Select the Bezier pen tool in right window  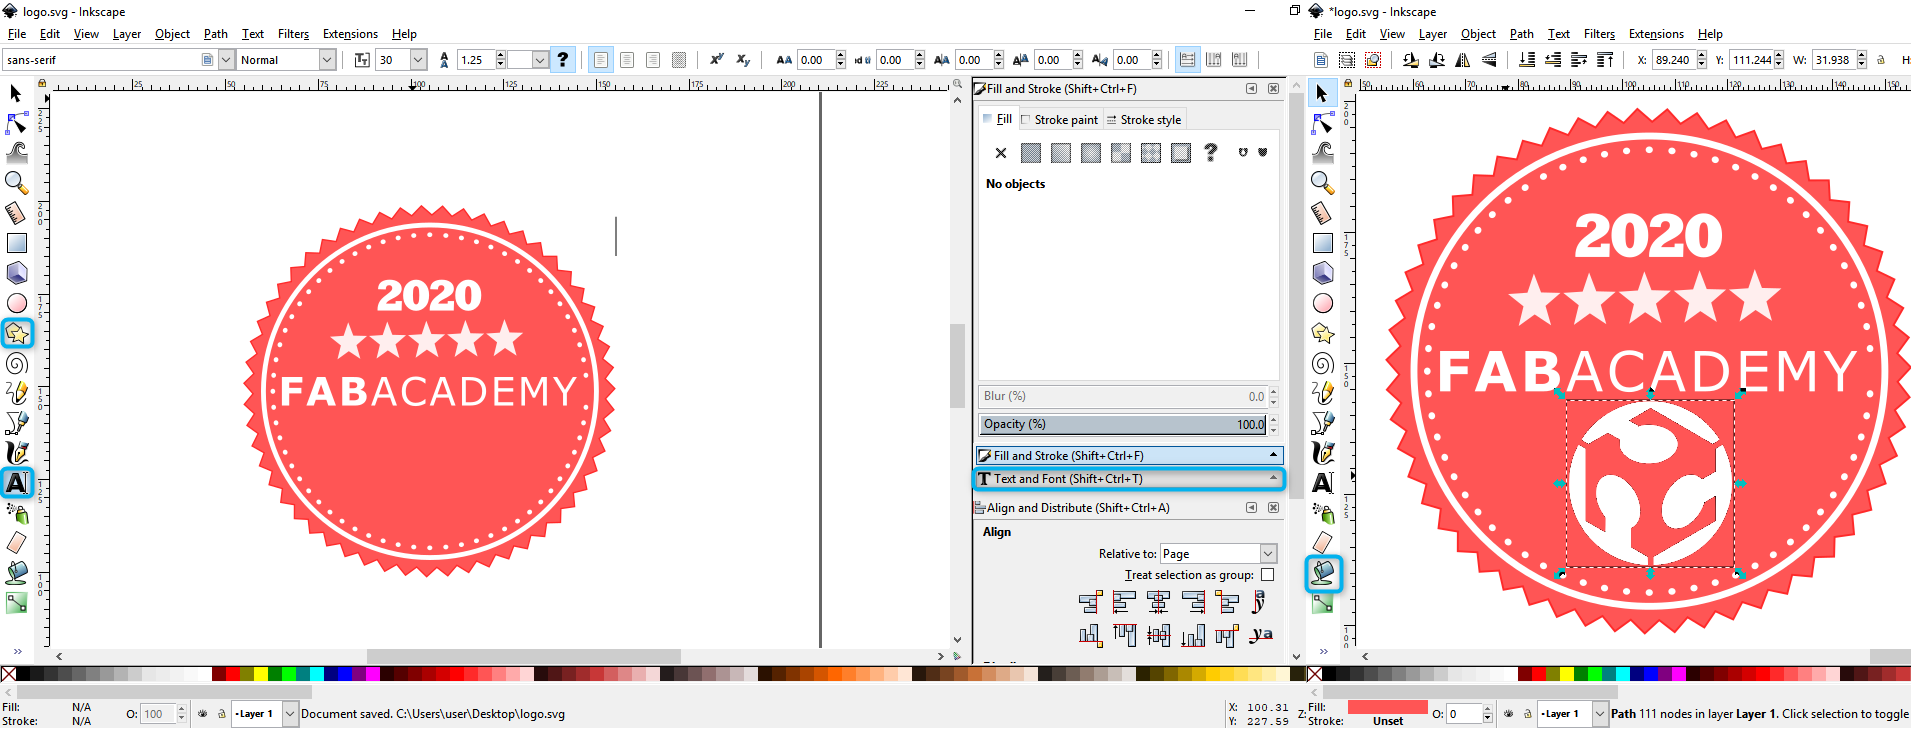[1323, 423]
